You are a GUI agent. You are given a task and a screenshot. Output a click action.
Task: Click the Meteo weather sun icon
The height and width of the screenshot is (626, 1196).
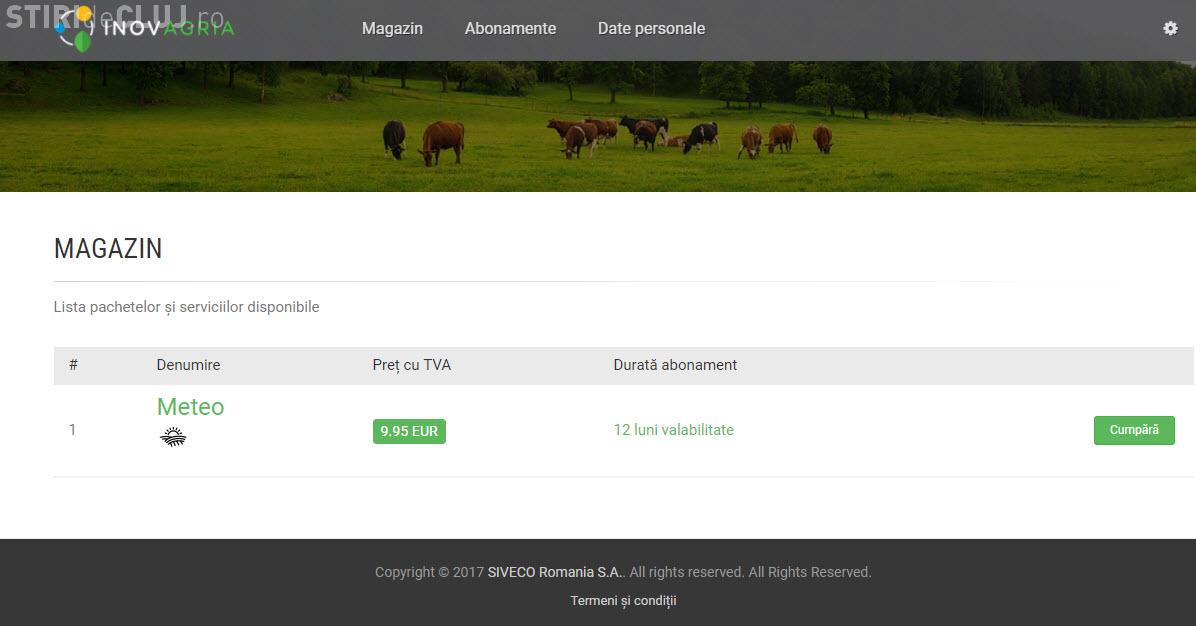[173, 436]
